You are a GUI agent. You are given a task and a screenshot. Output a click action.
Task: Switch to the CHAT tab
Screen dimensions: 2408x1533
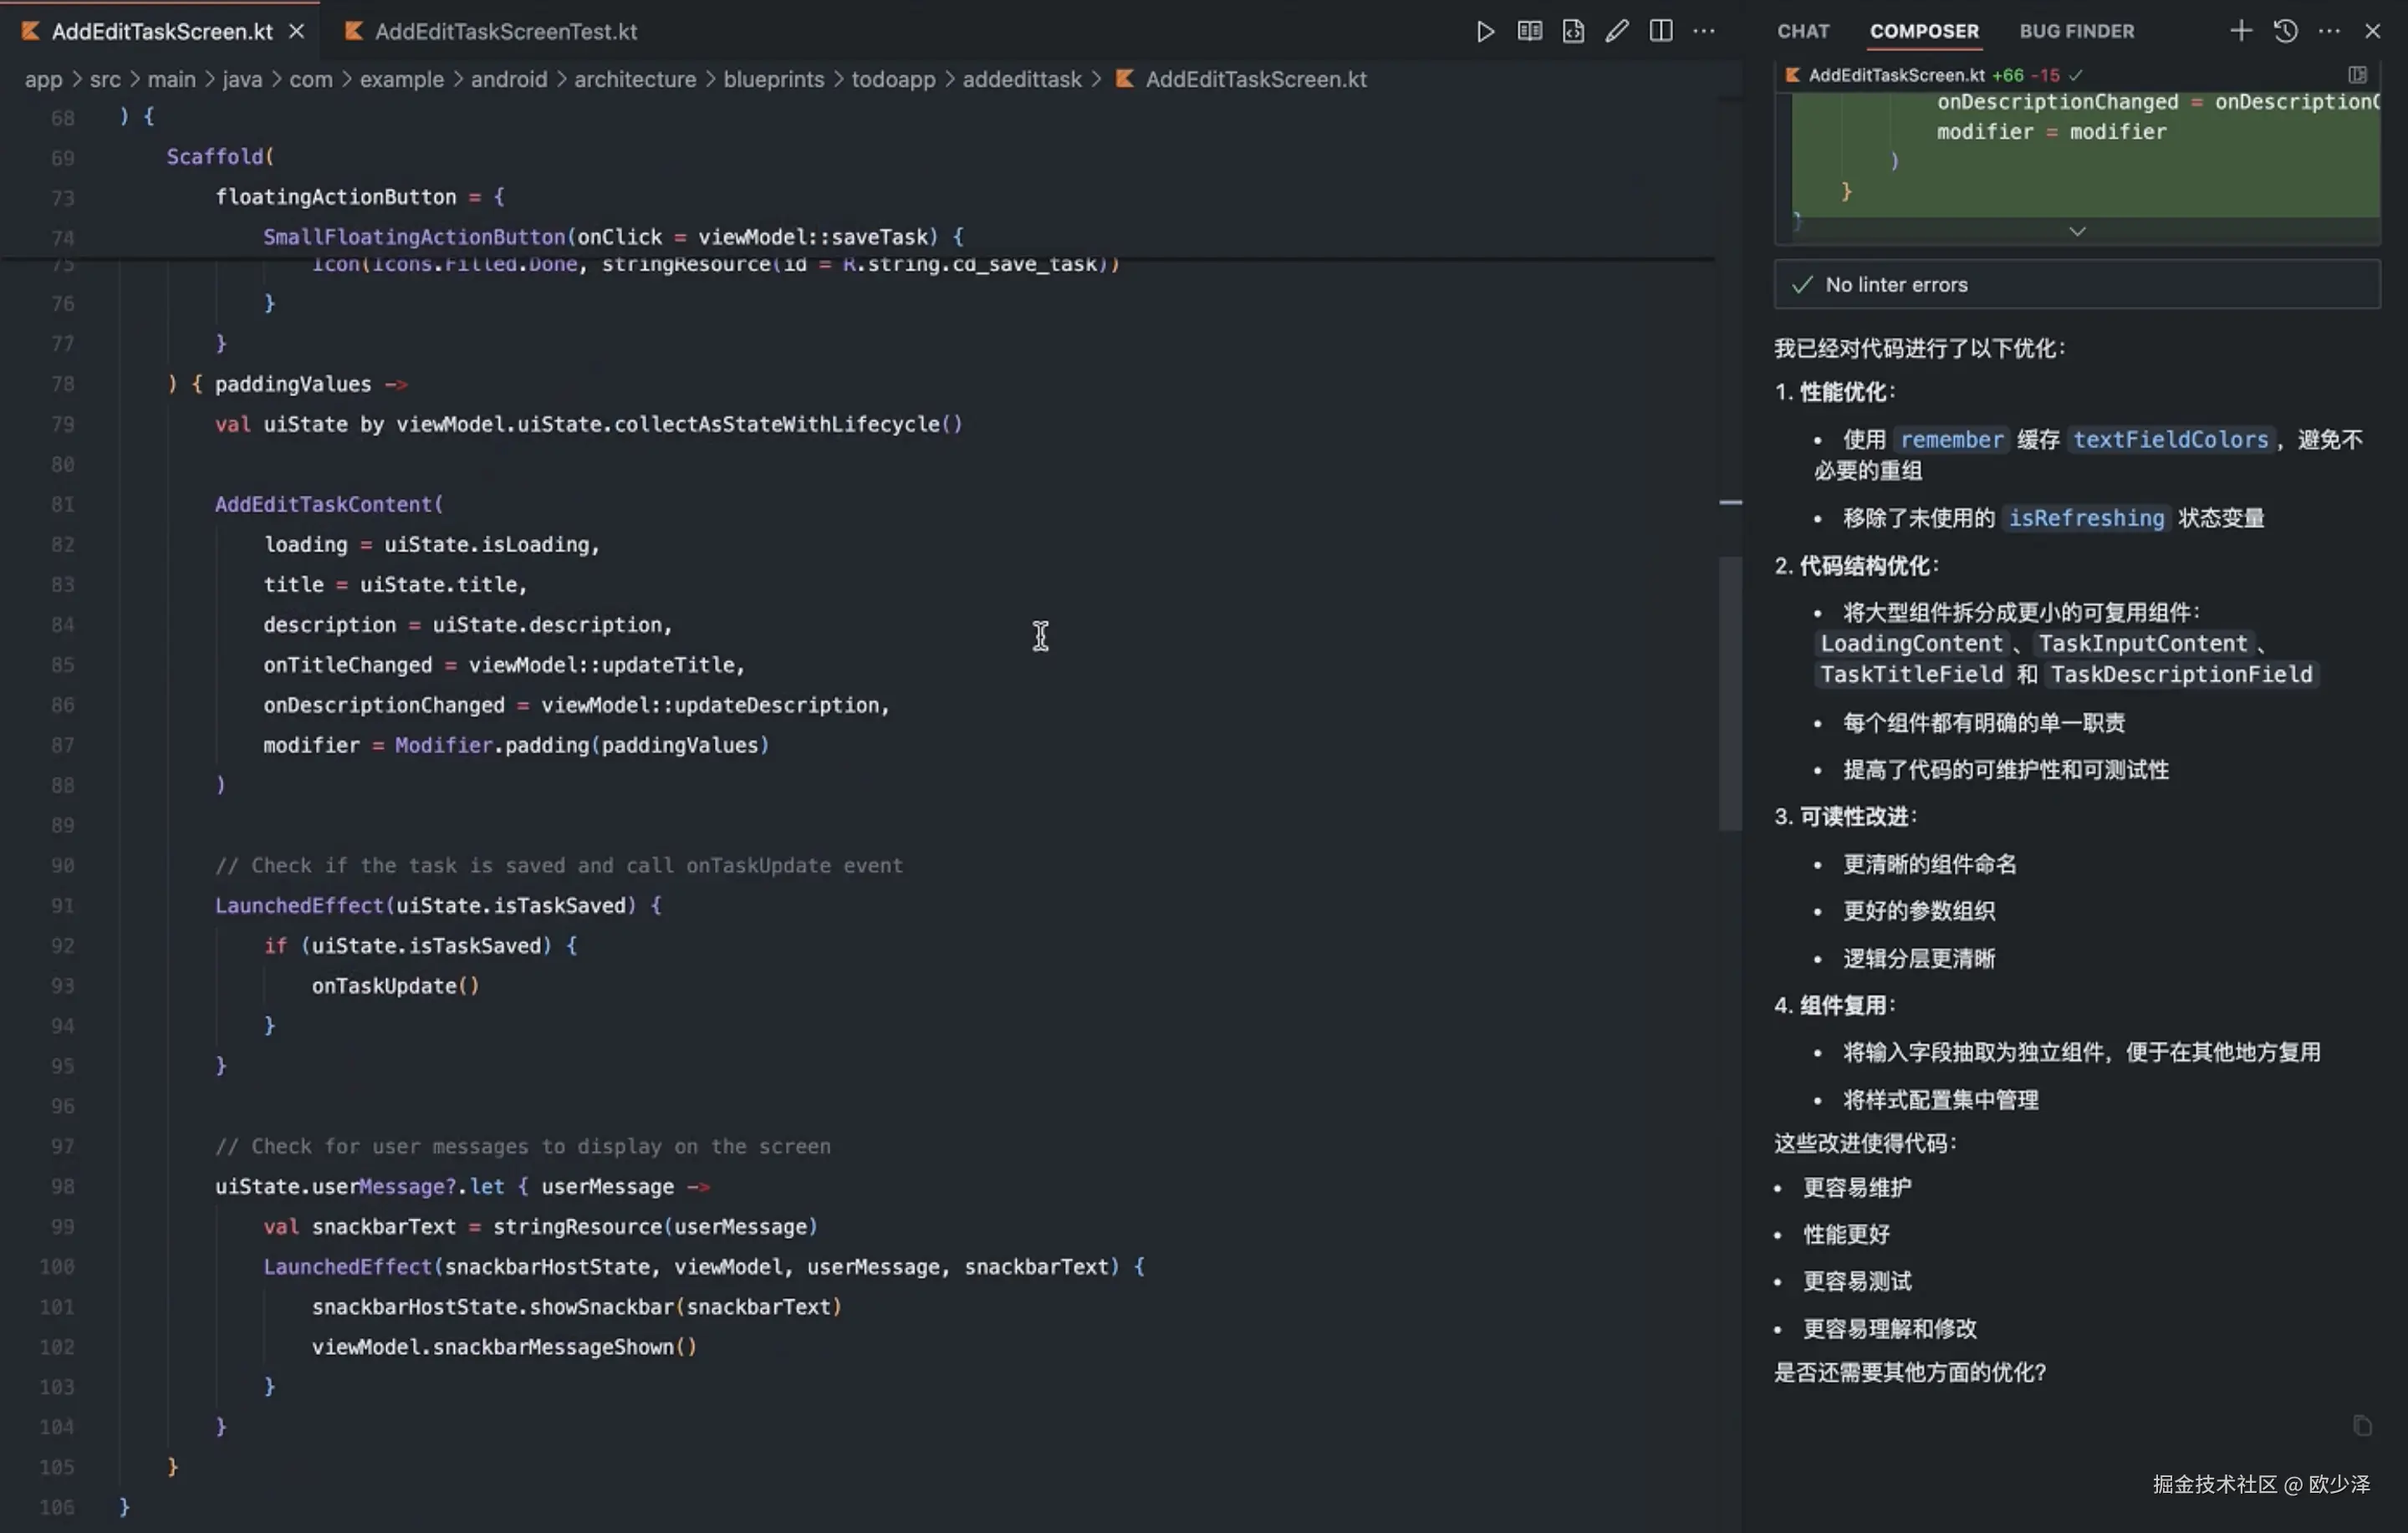click(x=1803, y=31)
